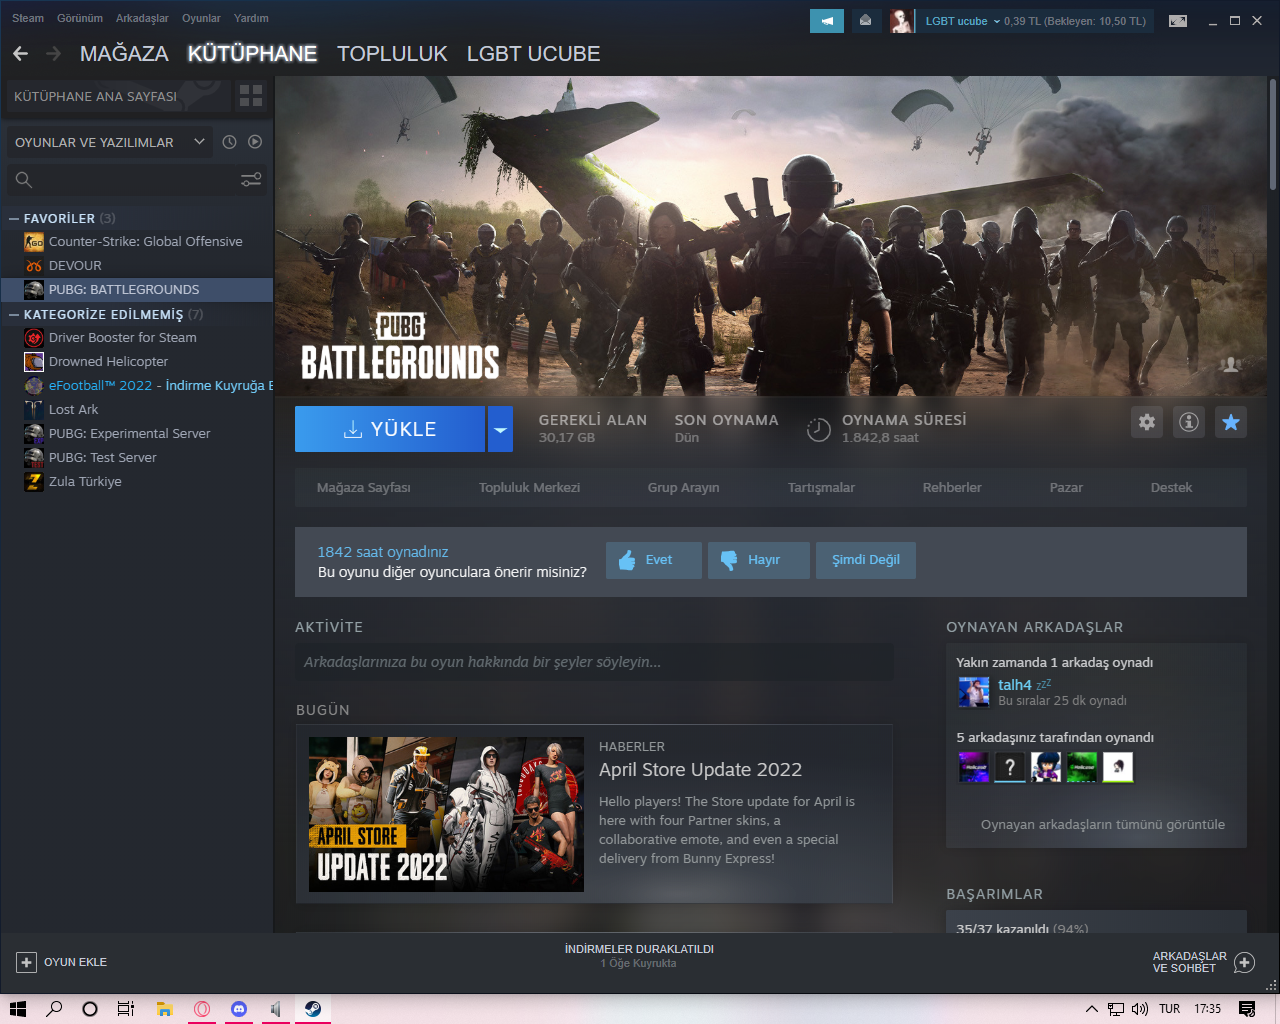Viewport: 1280px width, 1024px height.
Task: Open Discord from the Windows taskbar
Action: tap(239, 1009)
